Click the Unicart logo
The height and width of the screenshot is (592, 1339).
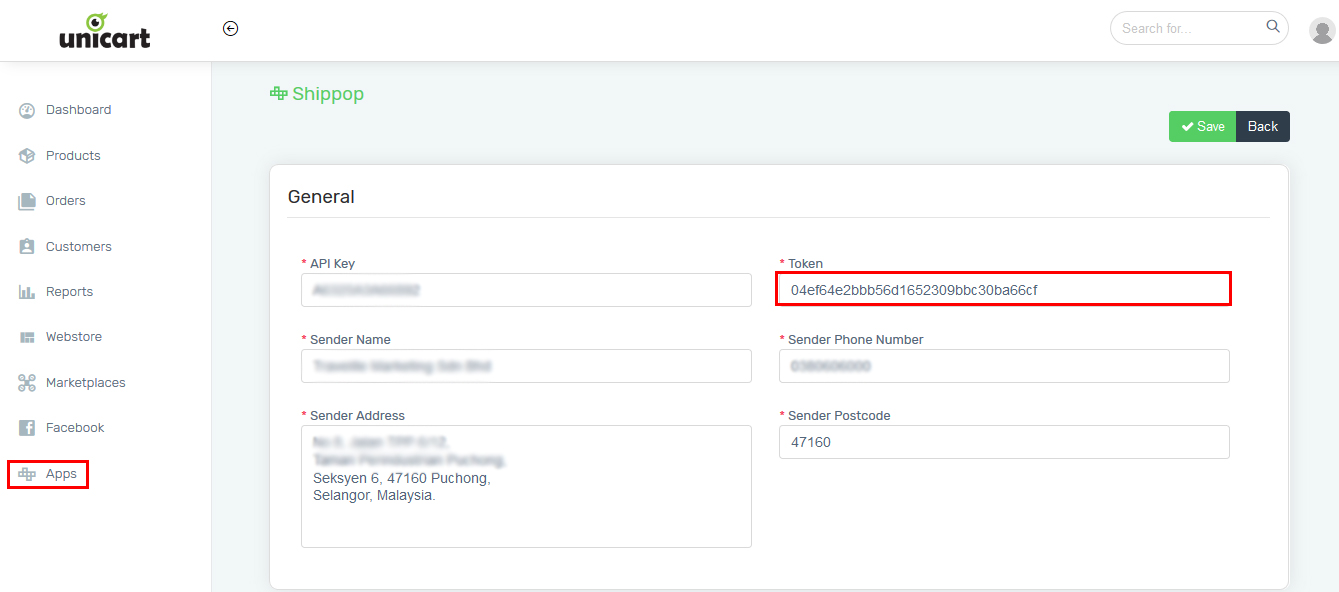[x=104, y=30]
